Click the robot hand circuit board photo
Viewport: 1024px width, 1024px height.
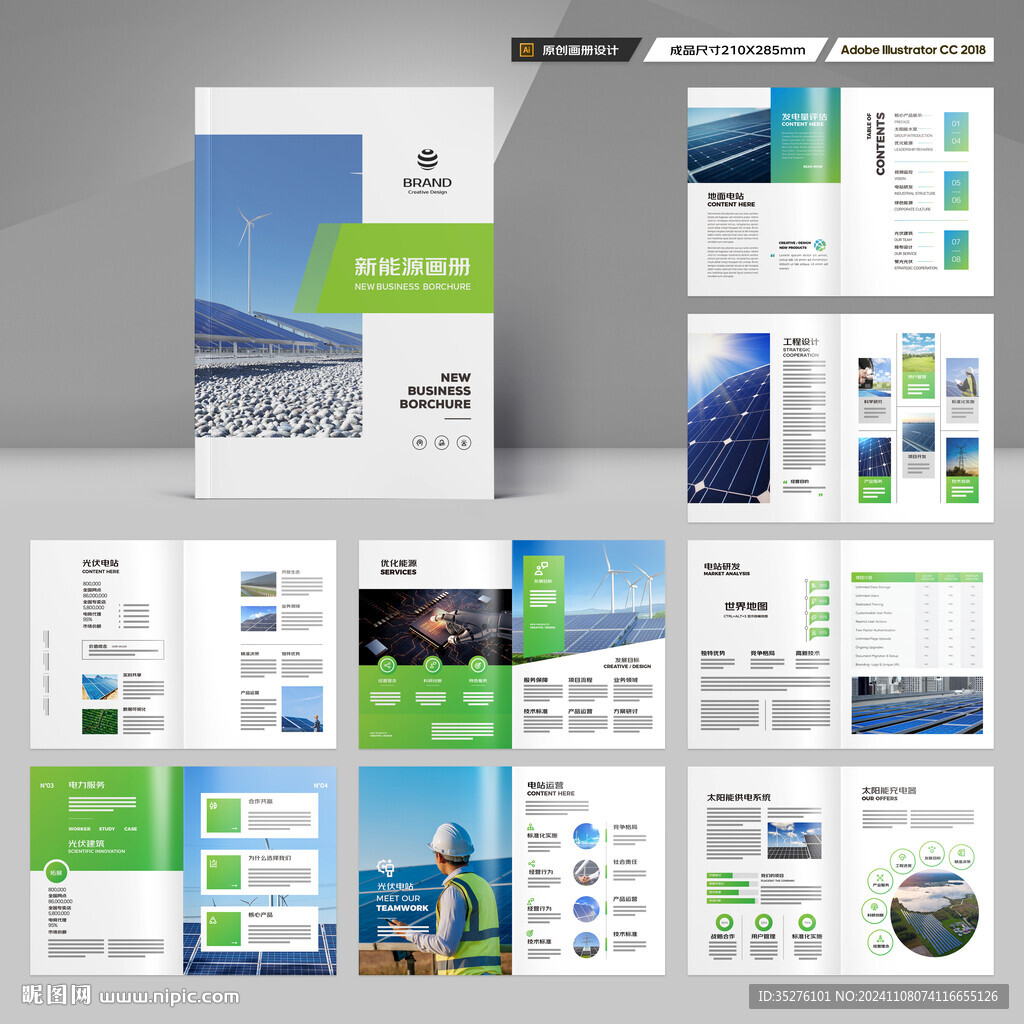coord(436,627)
